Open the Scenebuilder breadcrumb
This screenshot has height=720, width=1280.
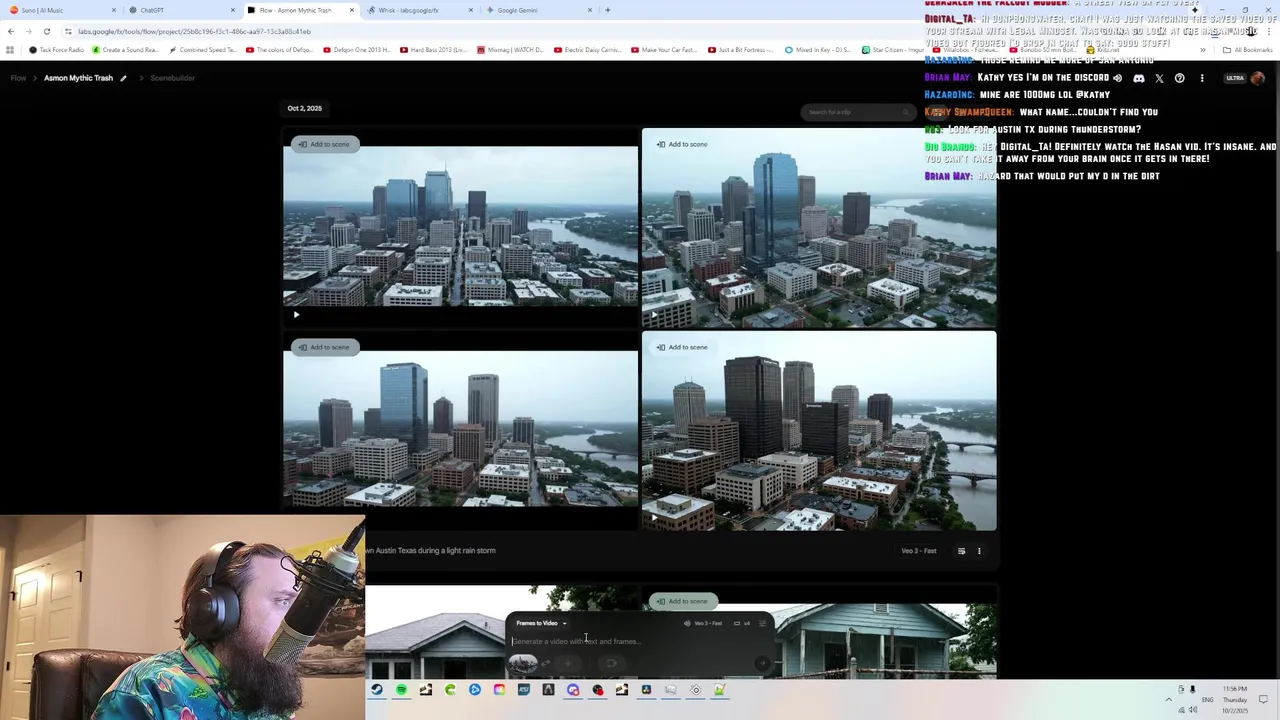172,78
